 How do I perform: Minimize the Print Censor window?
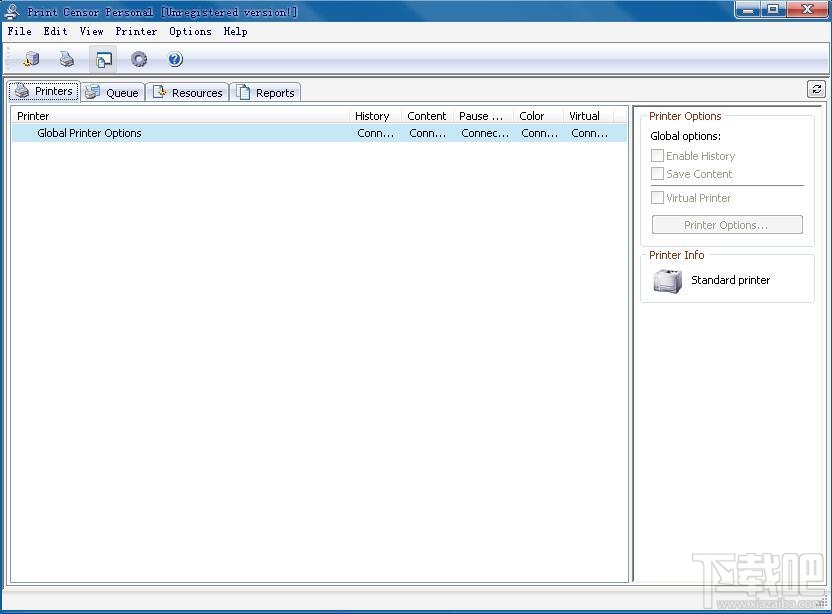click(x=748, y=10)
